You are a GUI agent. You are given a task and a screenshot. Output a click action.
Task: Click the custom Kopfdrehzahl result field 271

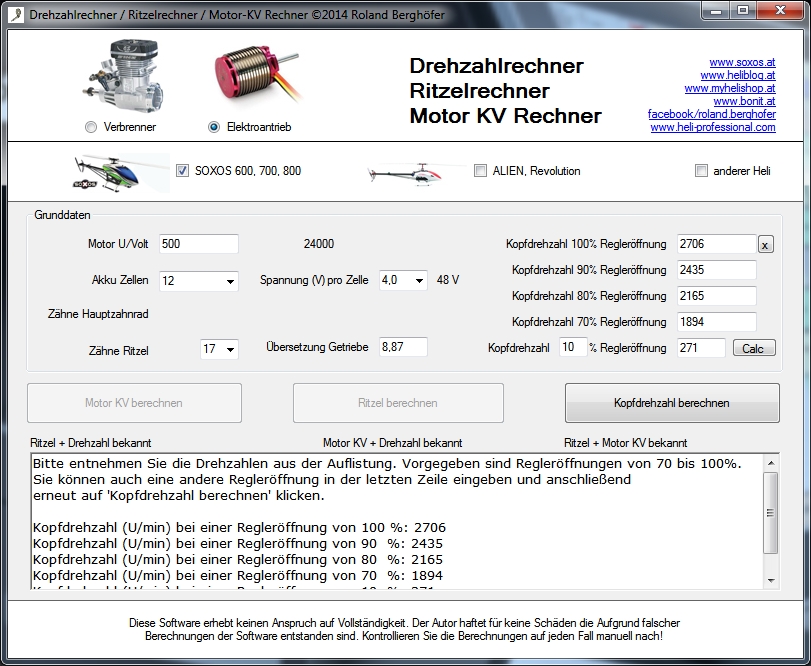coord(701,347)
